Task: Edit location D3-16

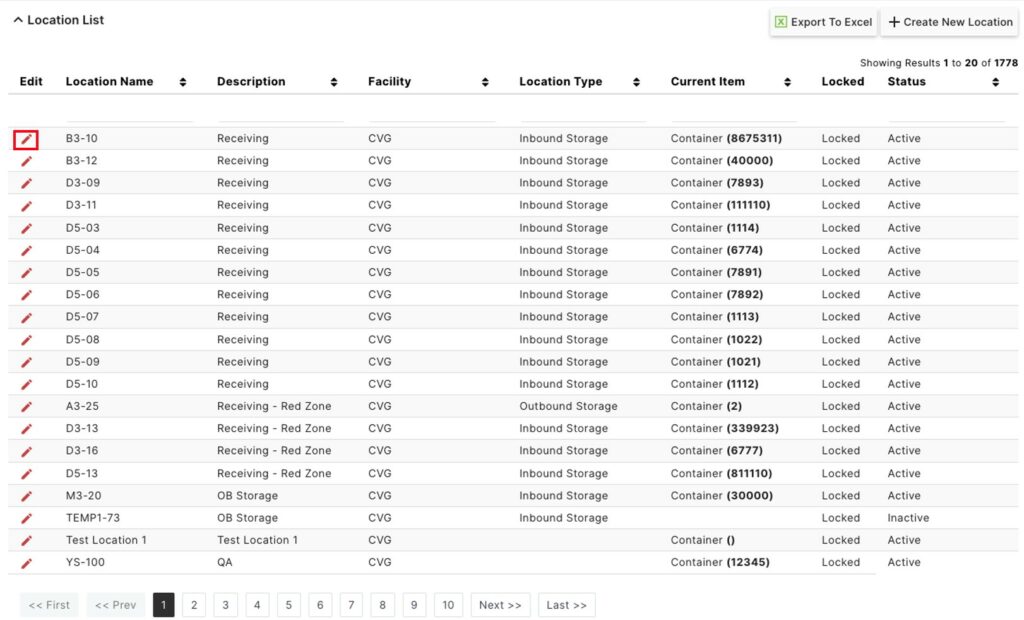Action: (26, 451)
